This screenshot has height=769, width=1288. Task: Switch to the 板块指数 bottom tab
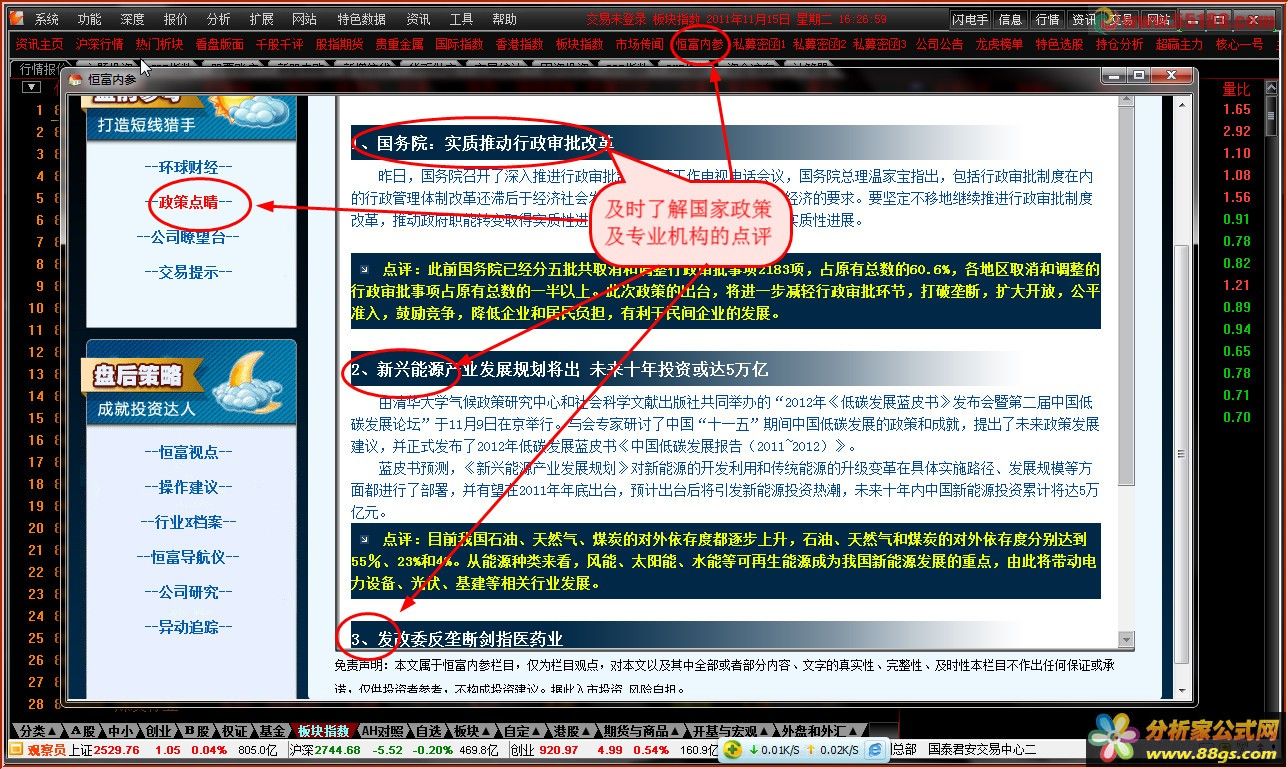point(324,731)
